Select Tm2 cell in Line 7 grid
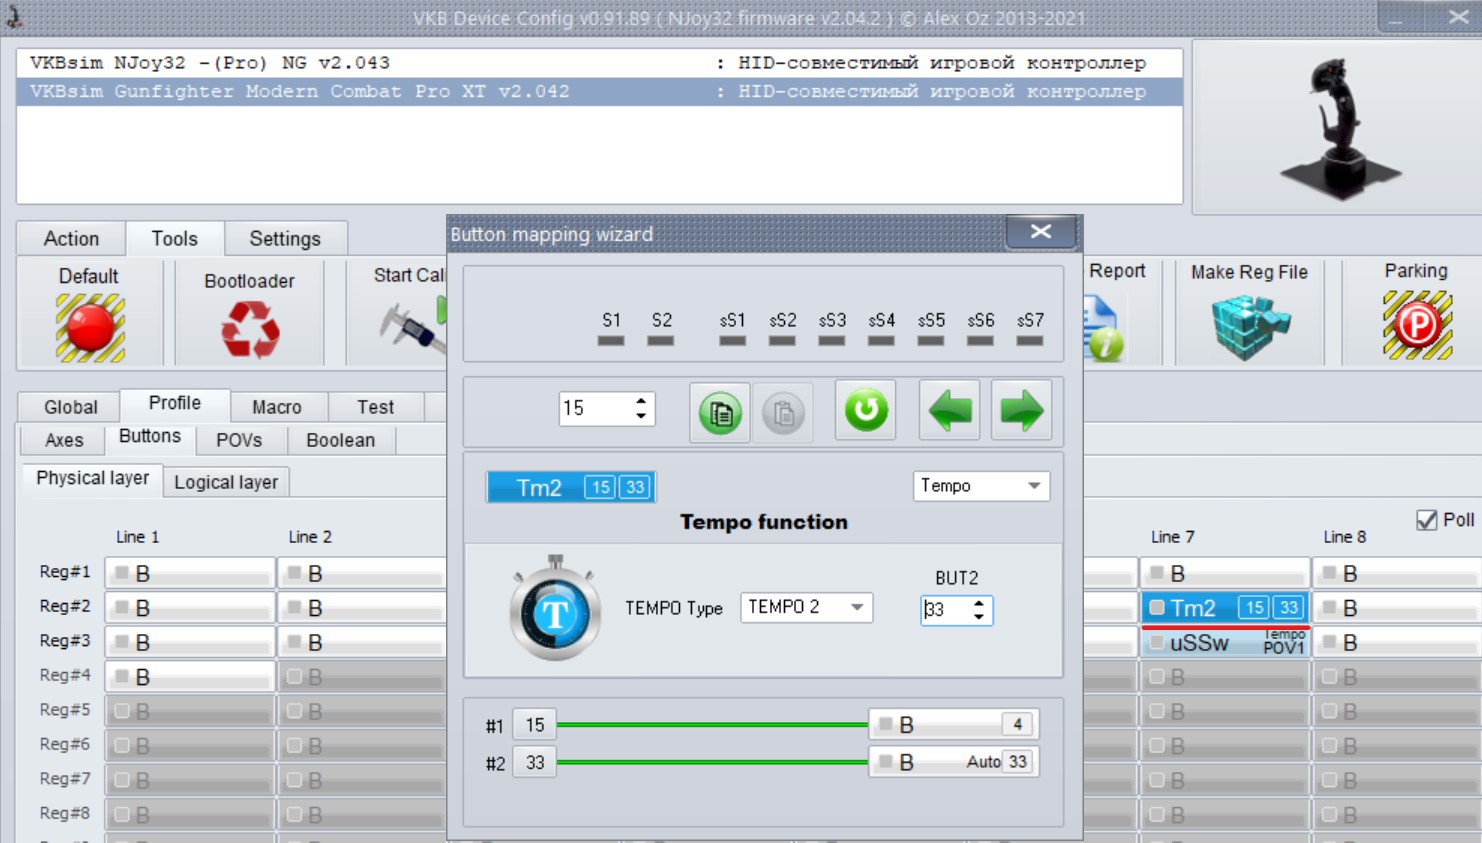The height and width of the screenshot is (843, 1482). click(x=1225, y=608)
